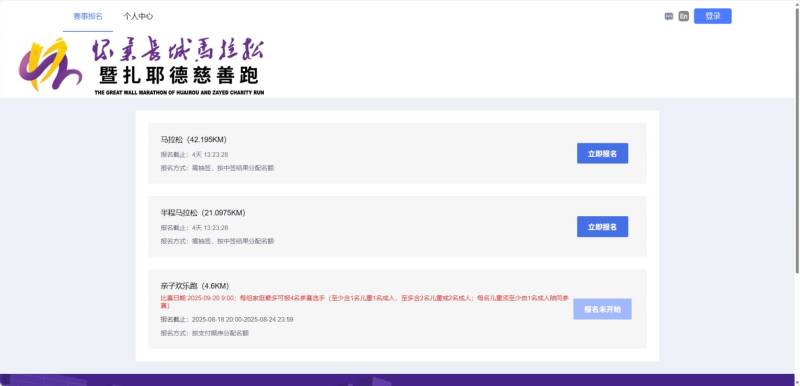Click the half marathon 报名截止 countdown text

[x=194, y=228]
